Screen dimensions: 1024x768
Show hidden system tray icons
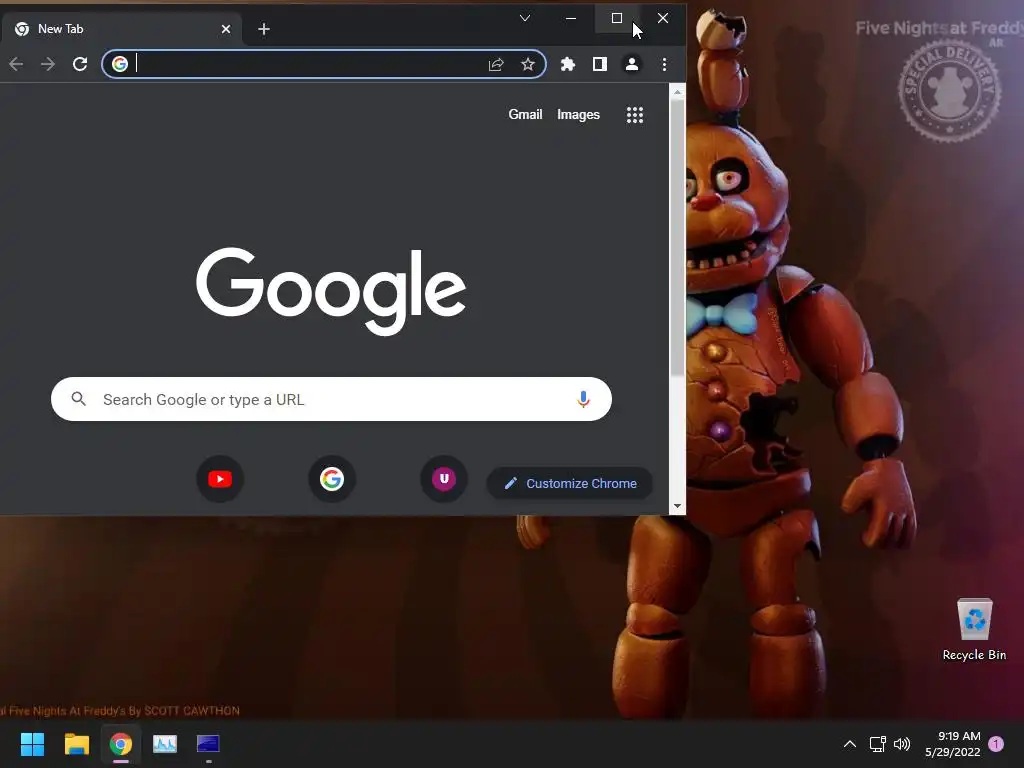pyautogui.click(x=850, y=744)
